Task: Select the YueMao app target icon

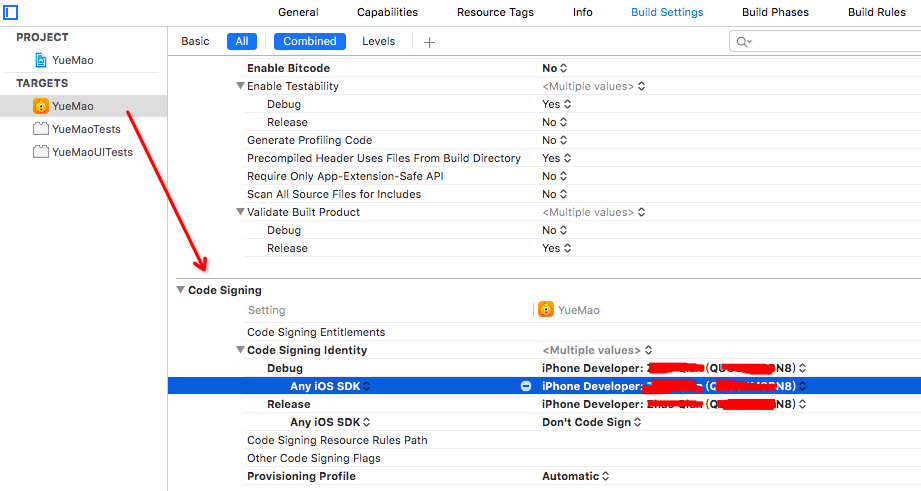Action: (41, 106)
